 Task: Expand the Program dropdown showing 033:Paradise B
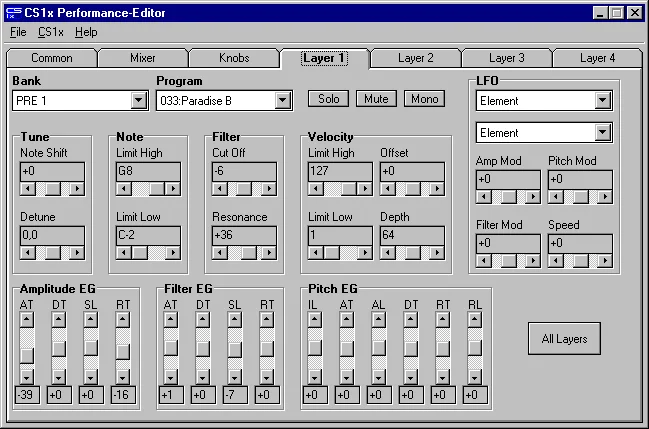[283, 100]
